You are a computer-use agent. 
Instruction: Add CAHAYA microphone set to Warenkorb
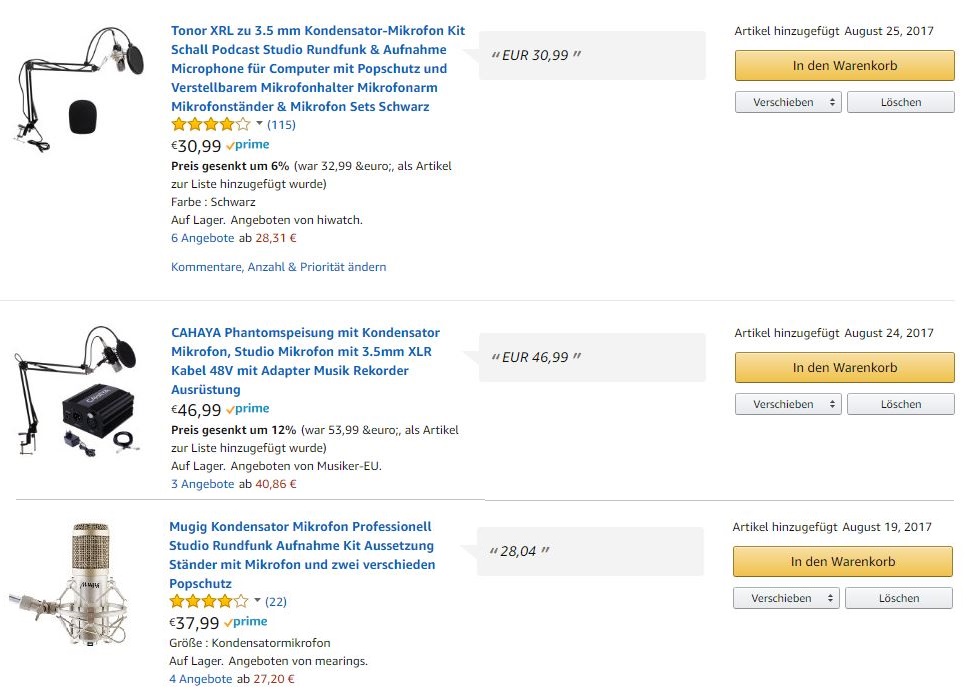click(x=845, y=368)
